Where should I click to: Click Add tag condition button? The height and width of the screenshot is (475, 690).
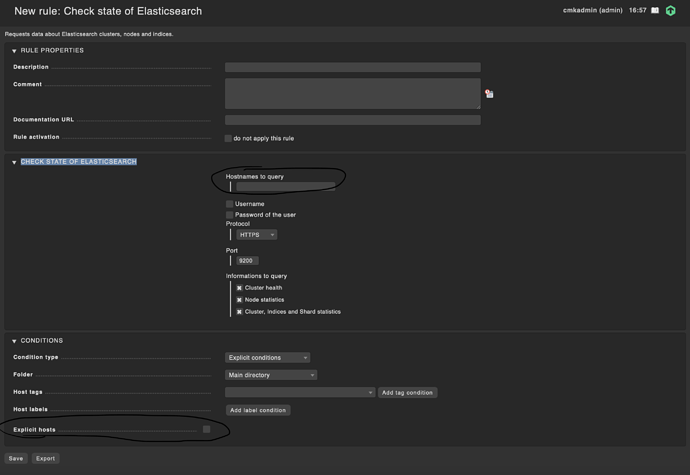click(x=407, y=392)
